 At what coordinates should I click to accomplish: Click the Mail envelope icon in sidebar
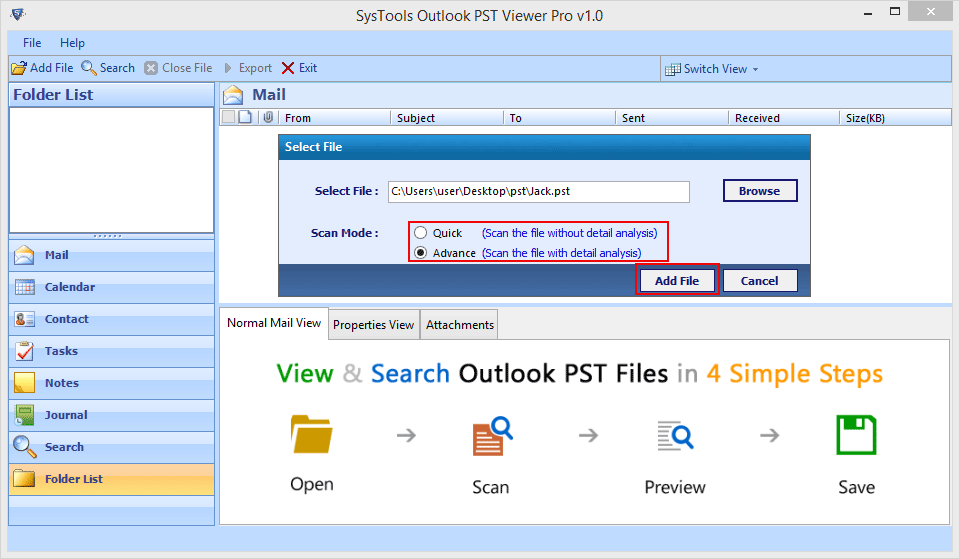[x=24, y=255]
